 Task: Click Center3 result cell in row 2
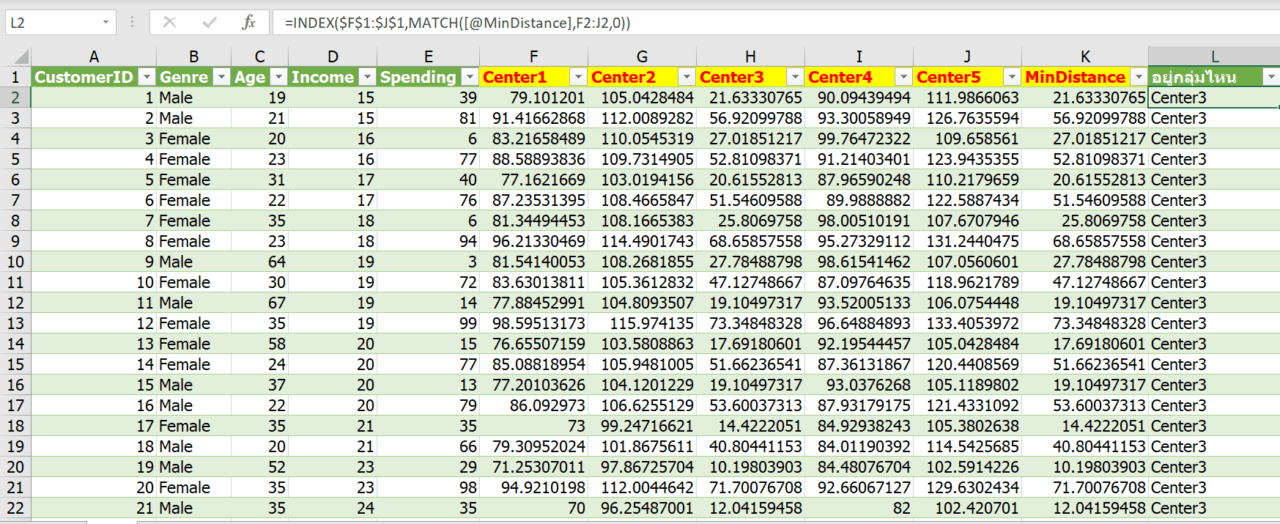pyautogui.click(x=1214, y=98)
